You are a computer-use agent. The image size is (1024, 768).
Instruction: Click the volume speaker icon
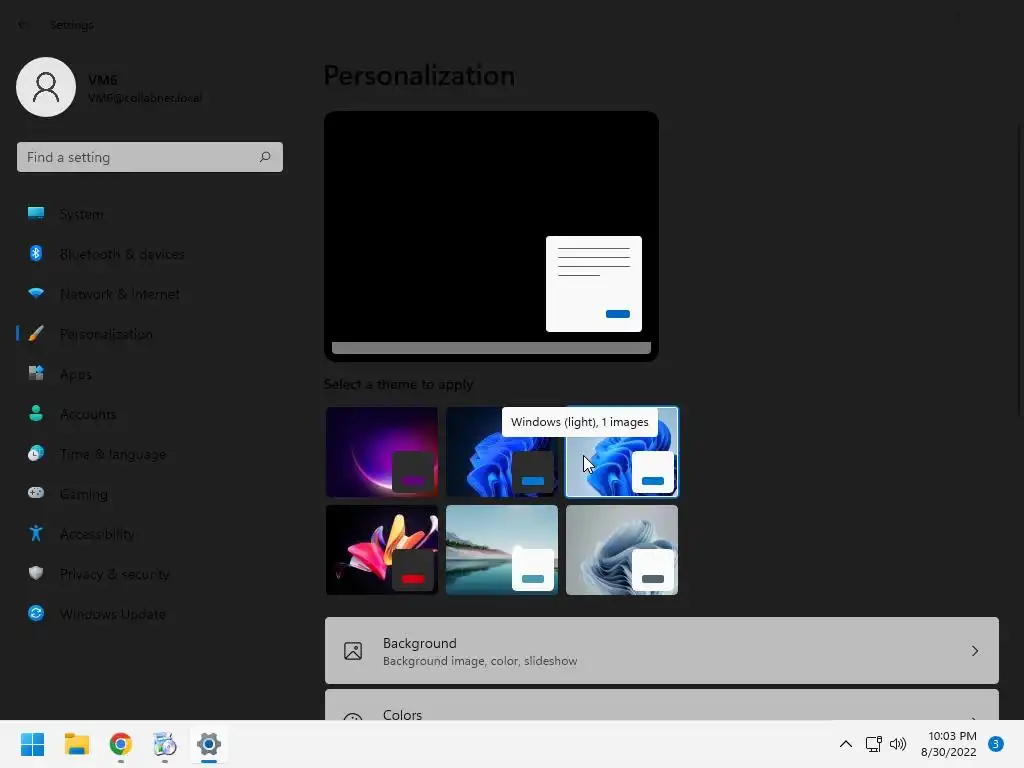pyautogui.click(x=898, y=744)
